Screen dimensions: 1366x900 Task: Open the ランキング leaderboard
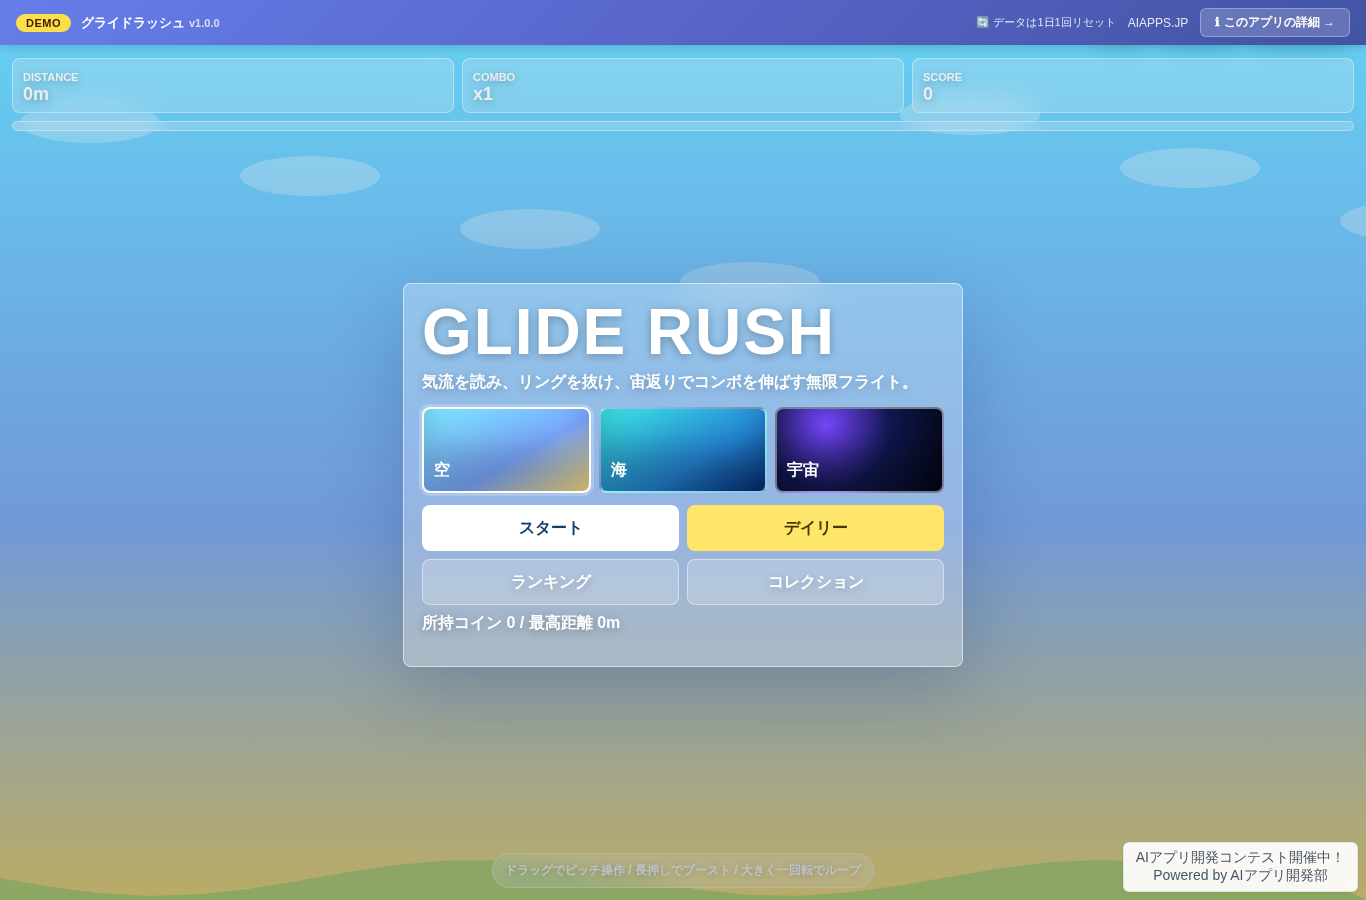[x=550, y=582]
